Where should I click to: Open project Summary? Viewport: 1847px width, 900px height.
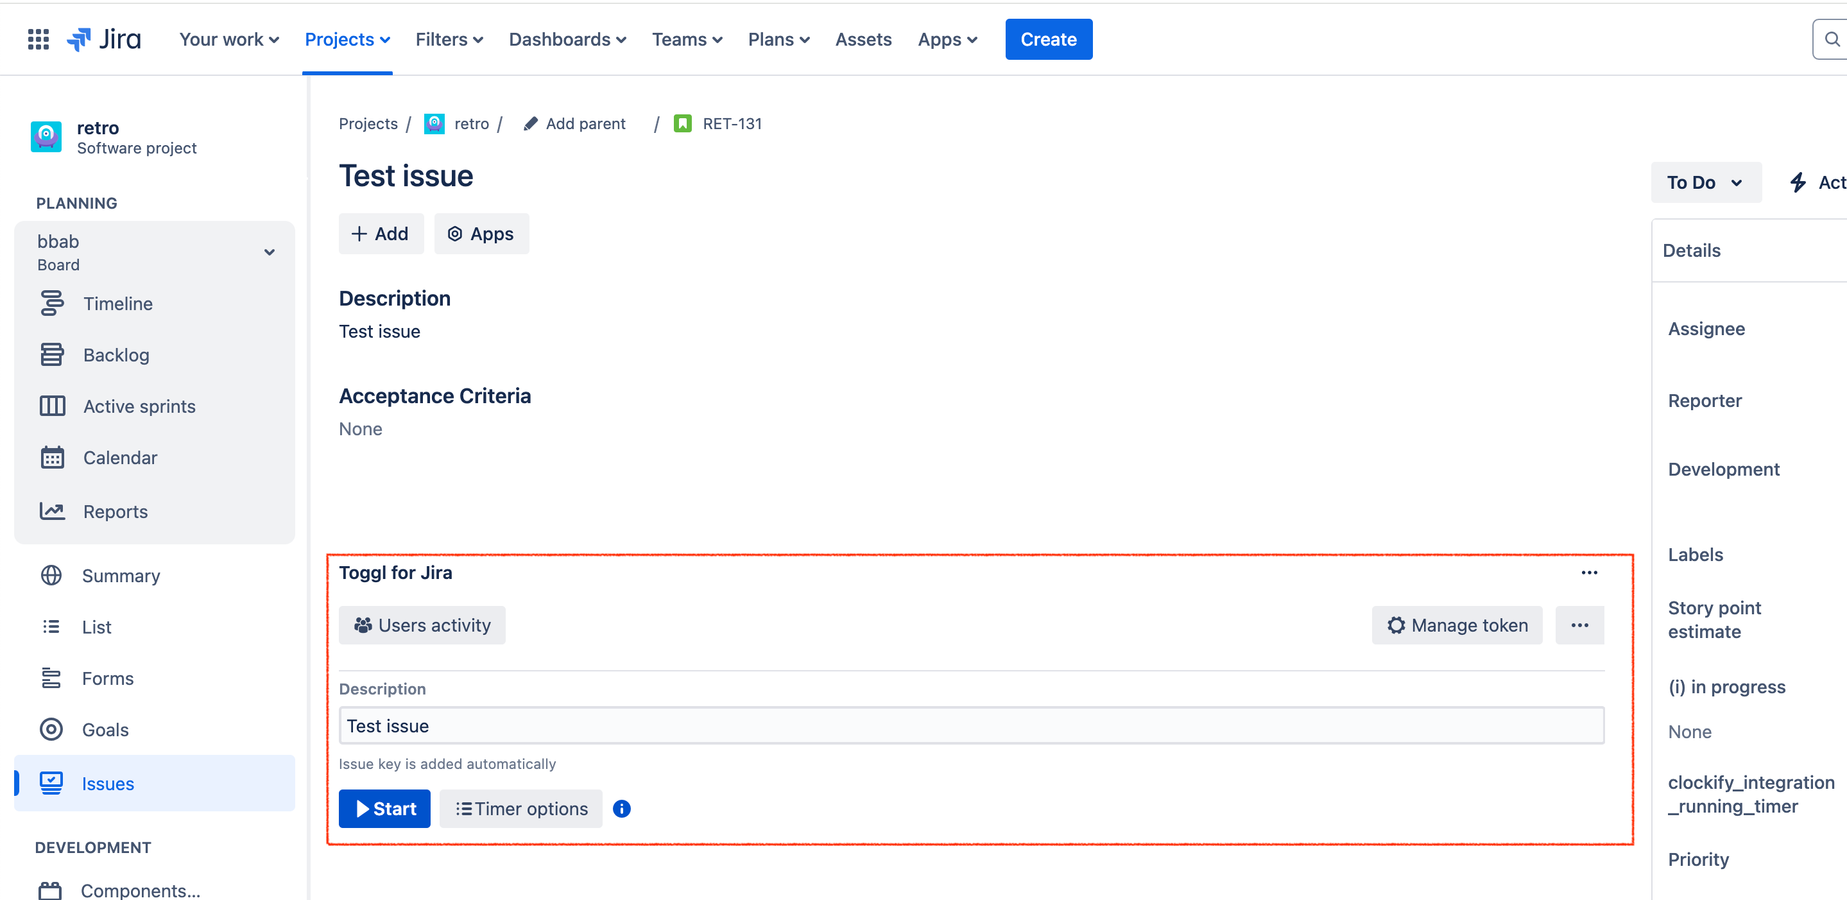[x=121, y=575]
